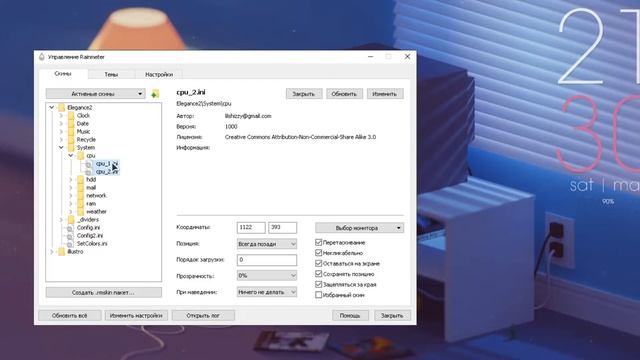
Task: Click the Recycle folder icon
Action: 71,140
